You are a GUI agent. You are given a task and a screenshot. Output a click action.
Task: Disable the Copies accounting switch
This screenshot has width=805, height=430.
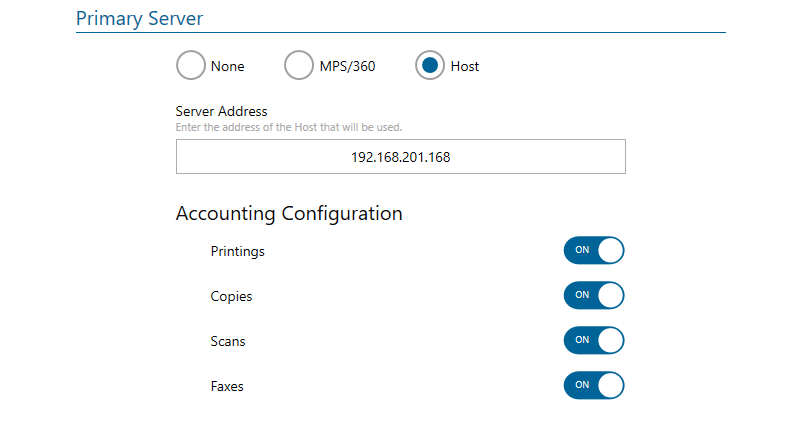594,295
